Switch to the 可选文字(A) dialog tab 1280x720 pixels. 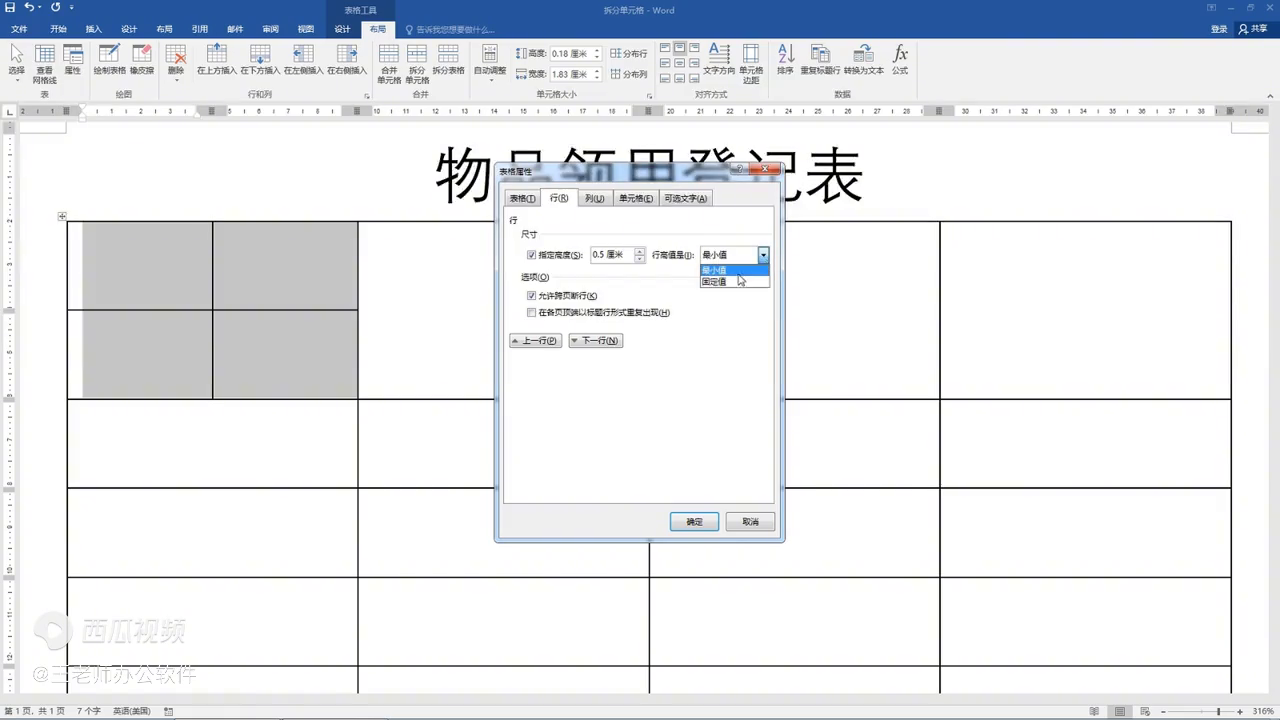point(686,198)
